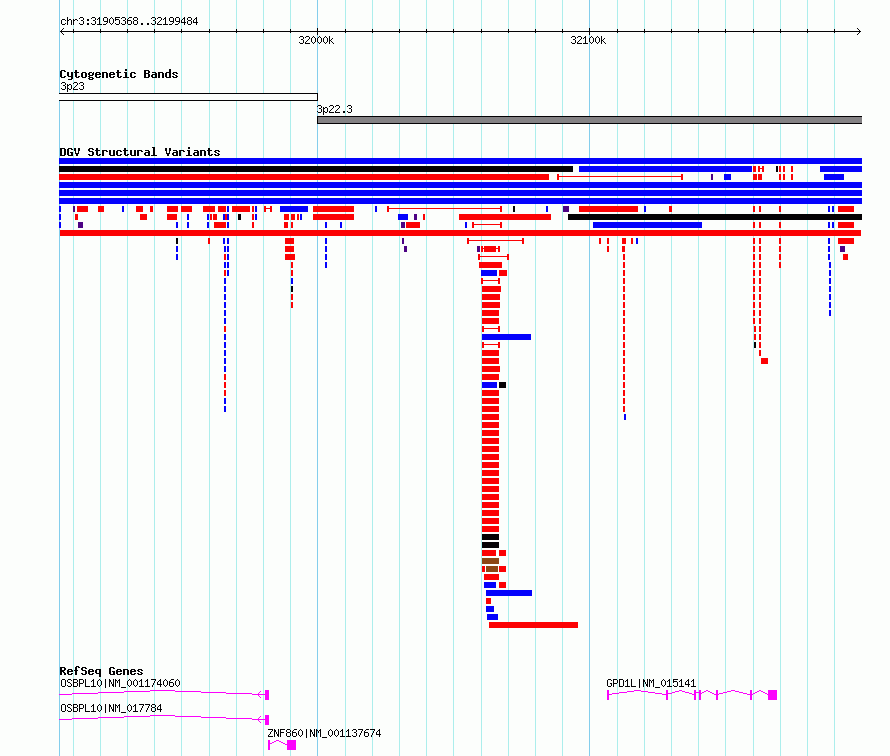The height and width of the screenshot is (756, 890).
Task: Click the 32100k ruler marker
Action: click(588, 40)
